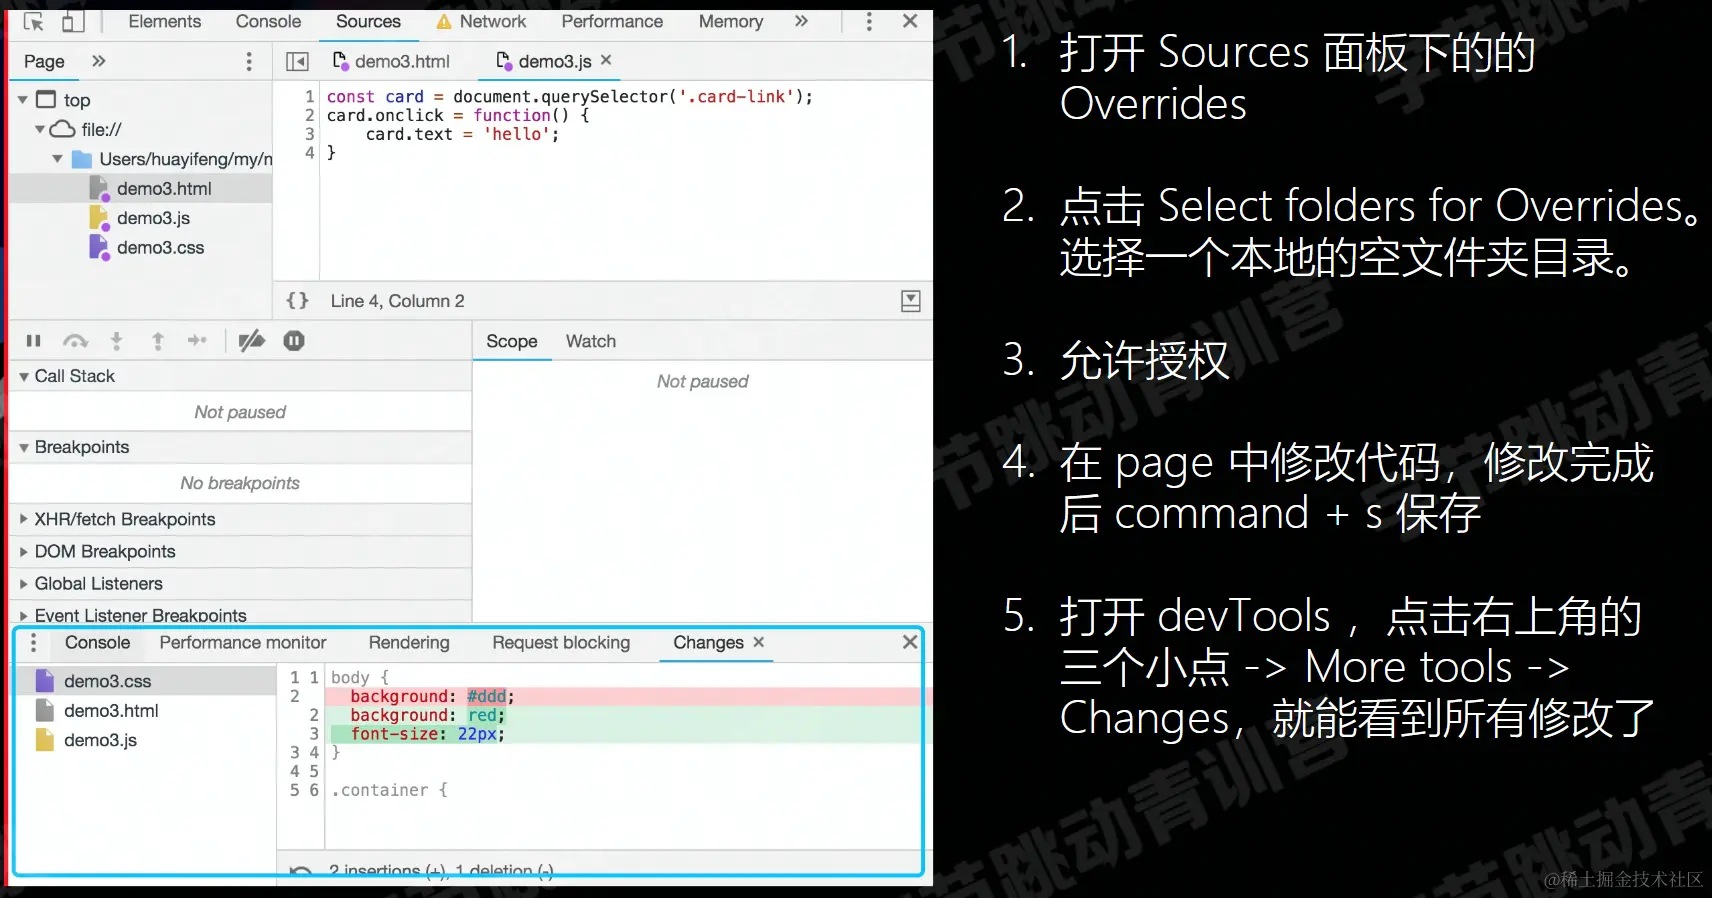Click the show console drawer icon in status bar

point(910,301)
